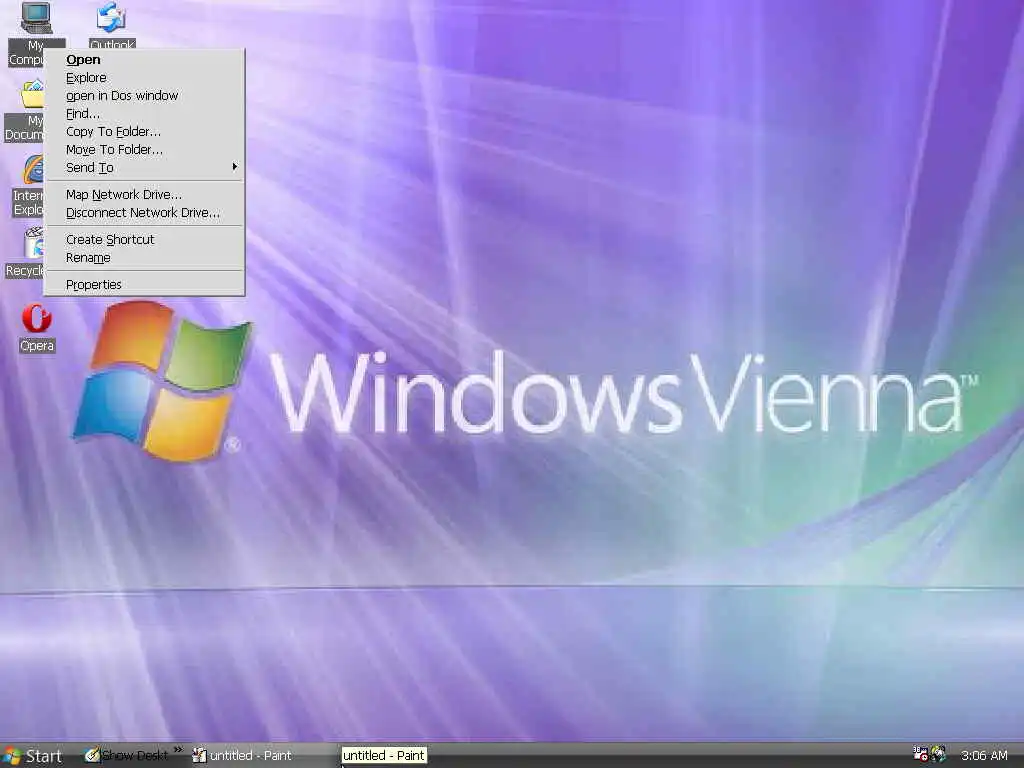Select Move To Folder... option
Image resolution: width=1024 pixels, height=768 pixels.
(x=144, y=150)
